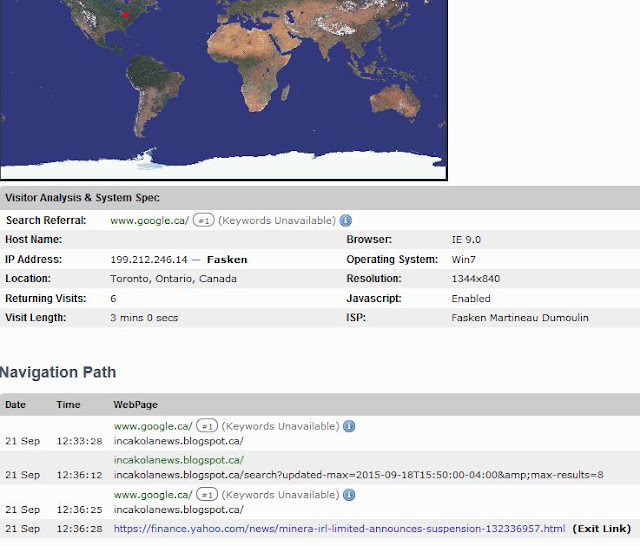Click Time column header
This screenshot has width=640, height=546.
(x=68, y=405)
